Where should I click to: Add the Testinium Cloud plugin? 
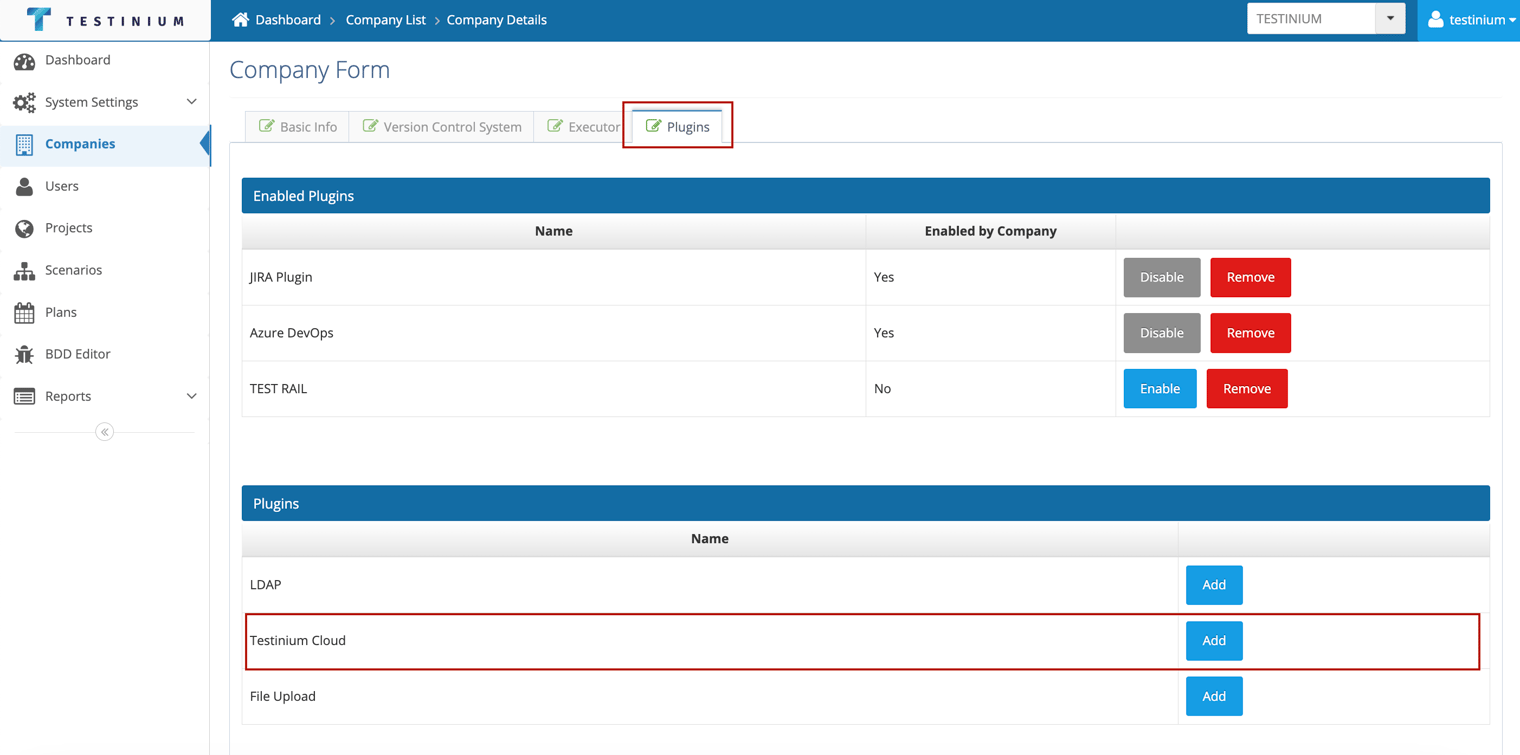click(x=1214, y=641)
